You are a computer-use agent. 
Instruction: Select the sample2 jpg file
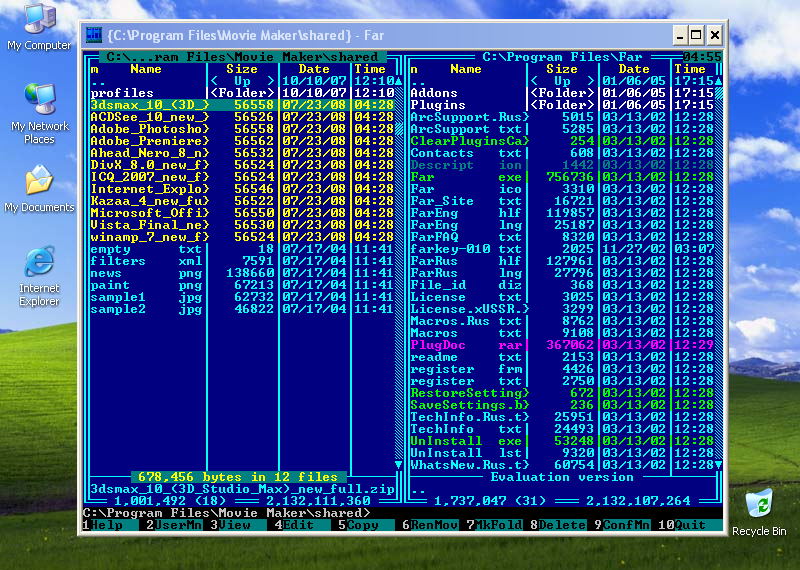(x=242, y=309)
